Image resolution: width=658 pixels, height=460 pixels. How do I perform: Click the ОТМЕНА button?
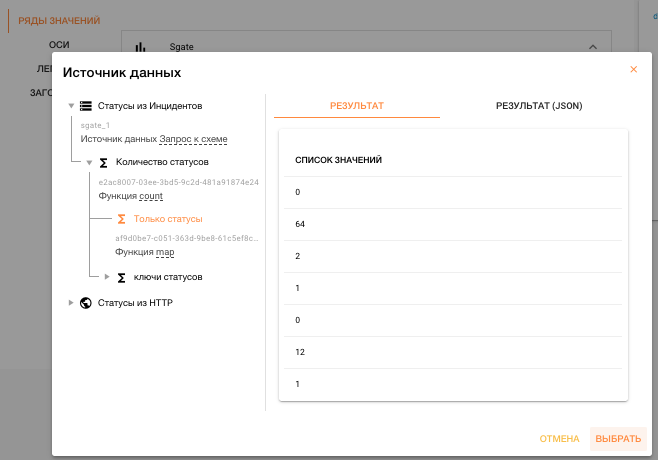pyautogui.click(x=559, y=439)
